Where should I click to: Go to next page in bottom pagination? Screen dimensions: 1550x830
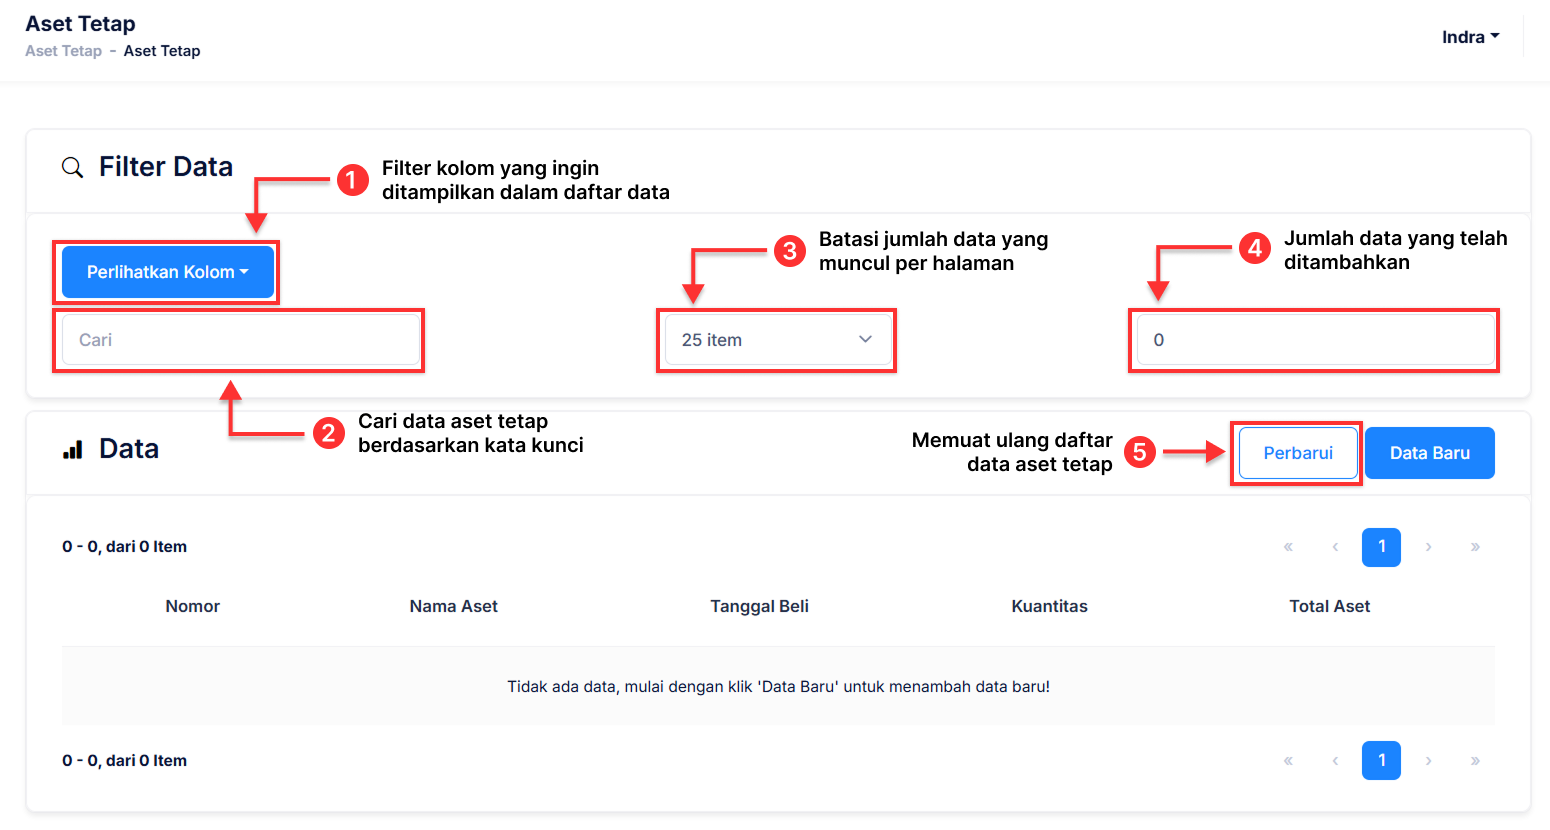click(x=1428, y=761)
